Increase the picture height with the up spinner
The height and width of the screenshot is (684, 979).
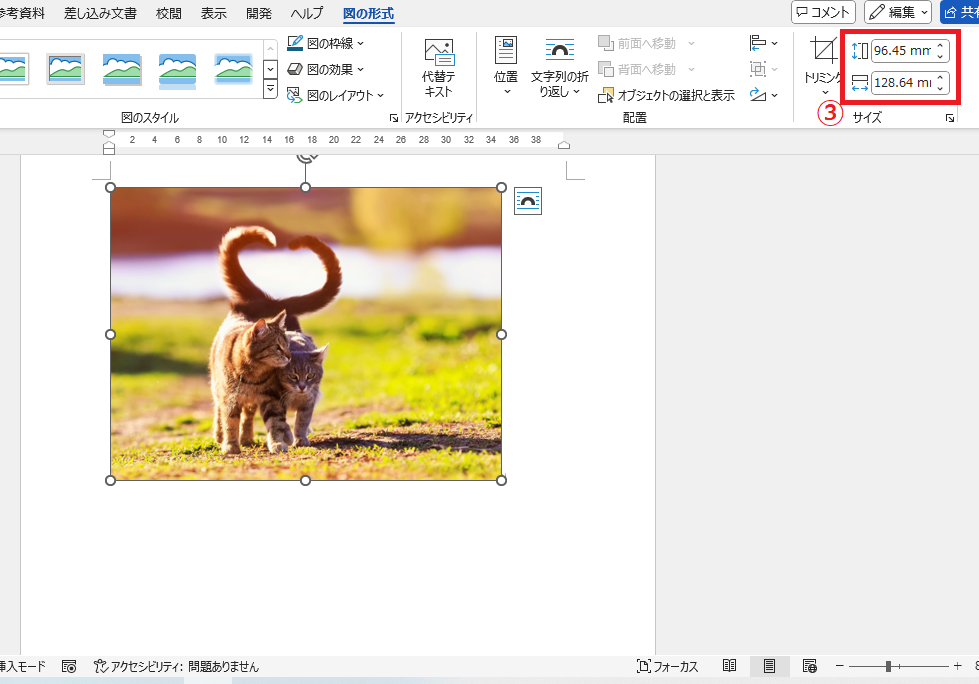pos(940,46)
